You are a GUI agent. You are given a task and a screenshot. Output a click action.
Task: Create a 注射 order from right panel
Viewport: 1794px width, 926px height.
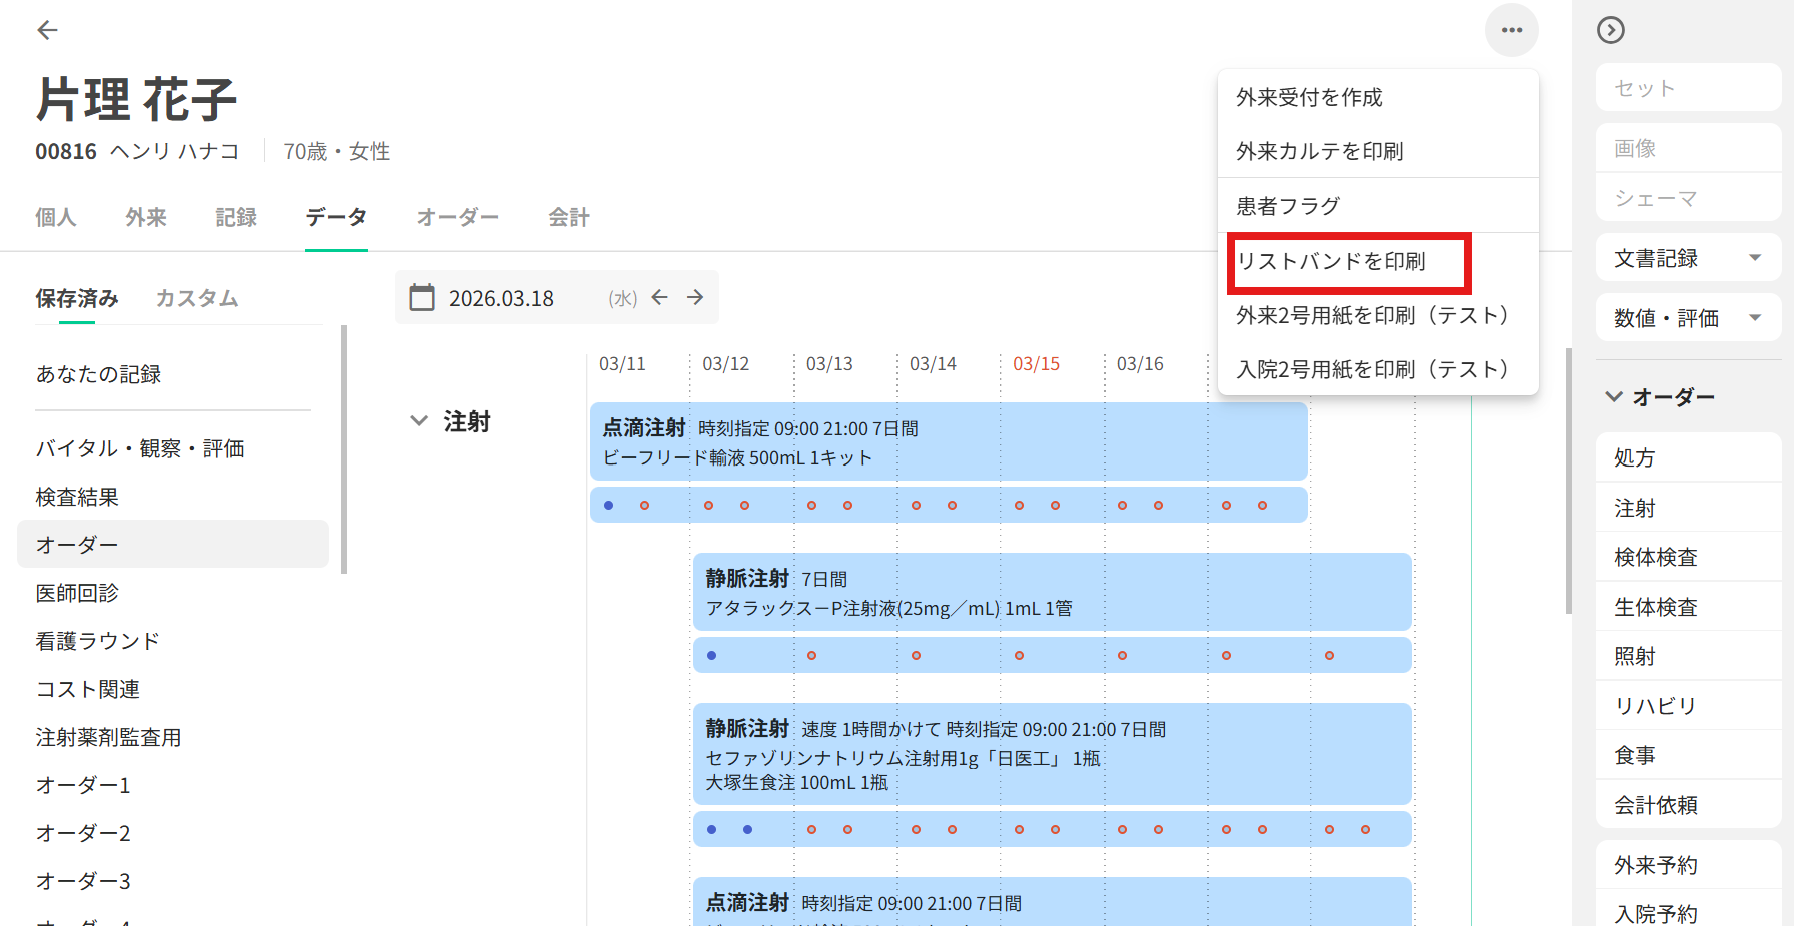(1689, 508)
